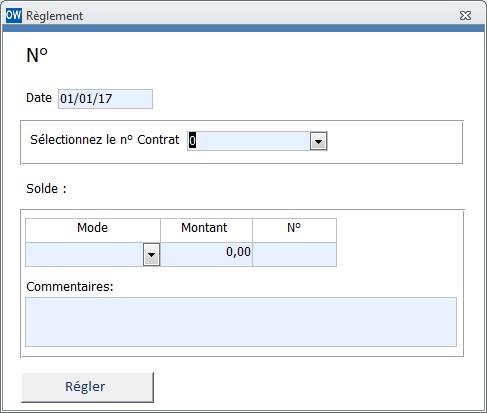Open the n° Contrat dropdown arrow

[x=318, y=141]
